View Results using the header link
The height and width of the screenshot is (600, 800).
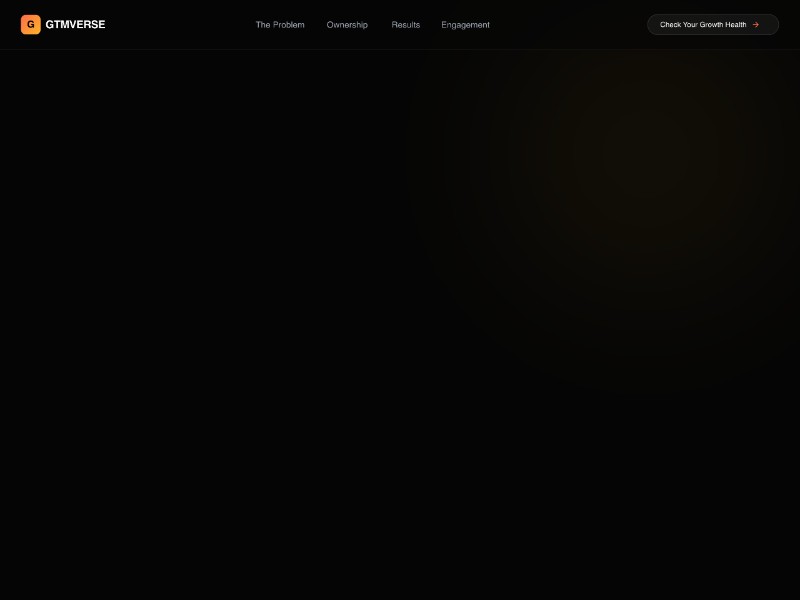click(406, 25)
